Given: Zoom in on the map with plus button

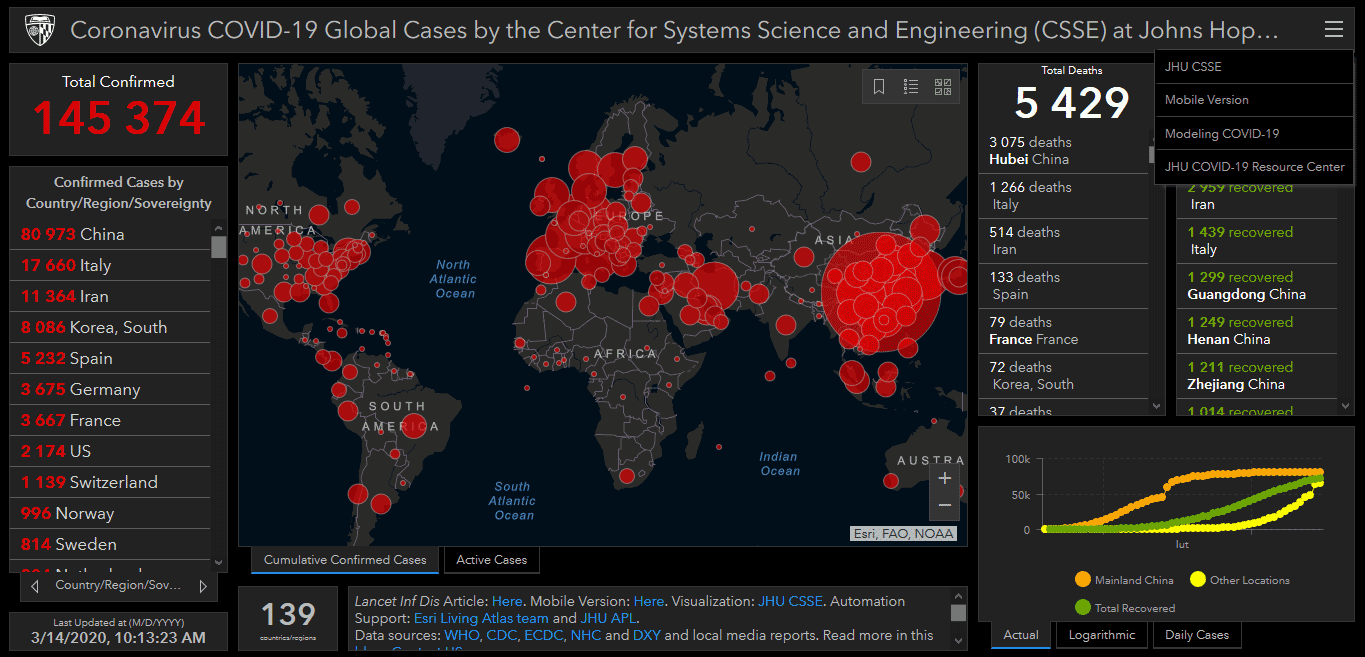Looking at the screenshot, I should [x=945, y=478].
